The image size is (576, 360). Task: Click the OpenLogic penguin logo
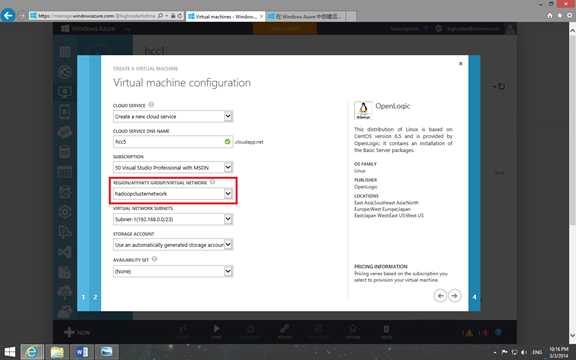pyautogui.click(x=363, y=110)
